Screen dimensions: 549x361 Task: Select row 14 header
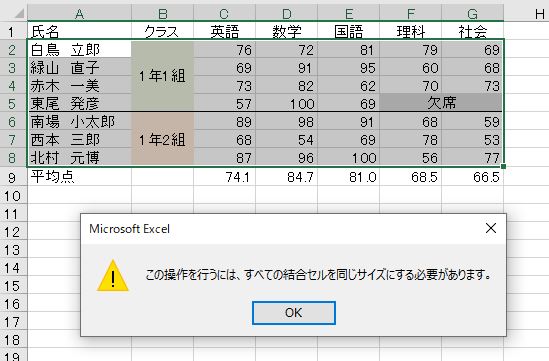point(13,268)
